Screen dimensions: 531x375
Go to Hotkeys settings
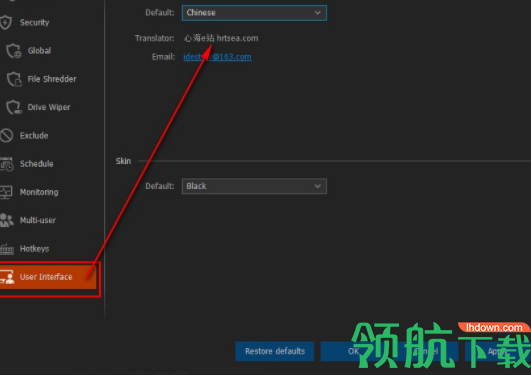click(x=34, y=249)
